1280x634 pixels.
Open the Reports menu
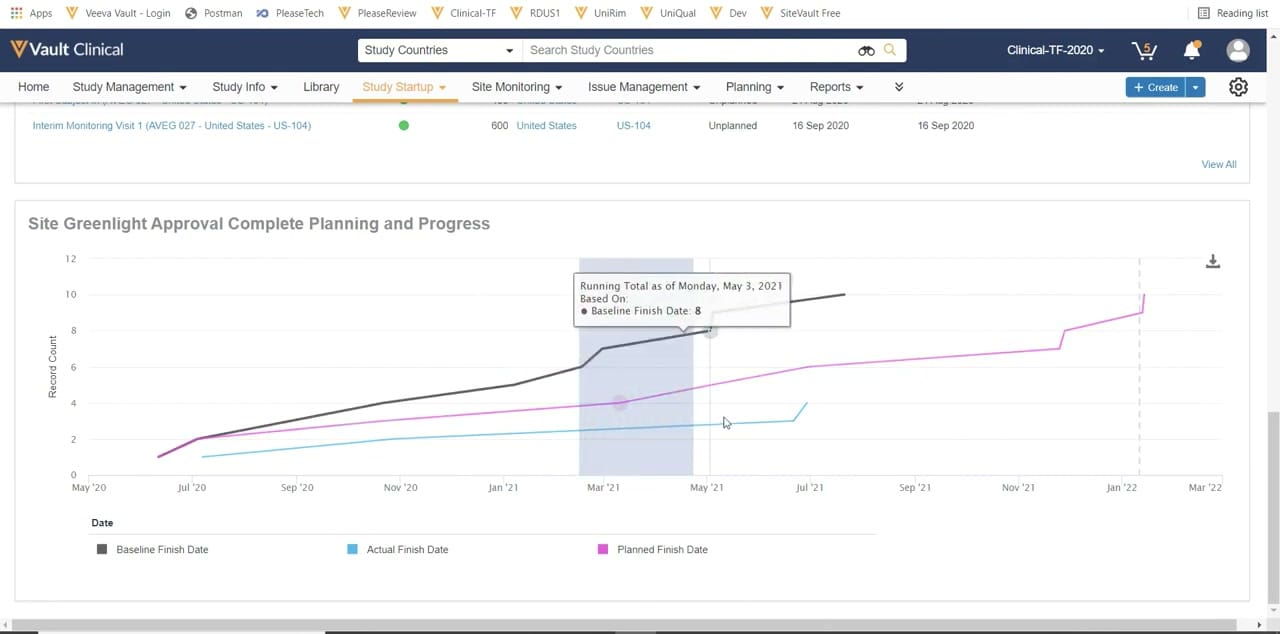pyautogui.click(x=837, y=87)
